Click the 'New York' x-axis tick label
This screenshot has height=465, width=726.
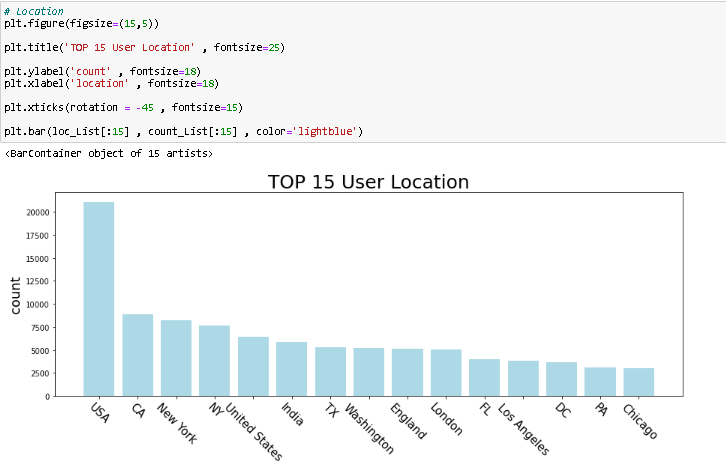coord(177,423)
